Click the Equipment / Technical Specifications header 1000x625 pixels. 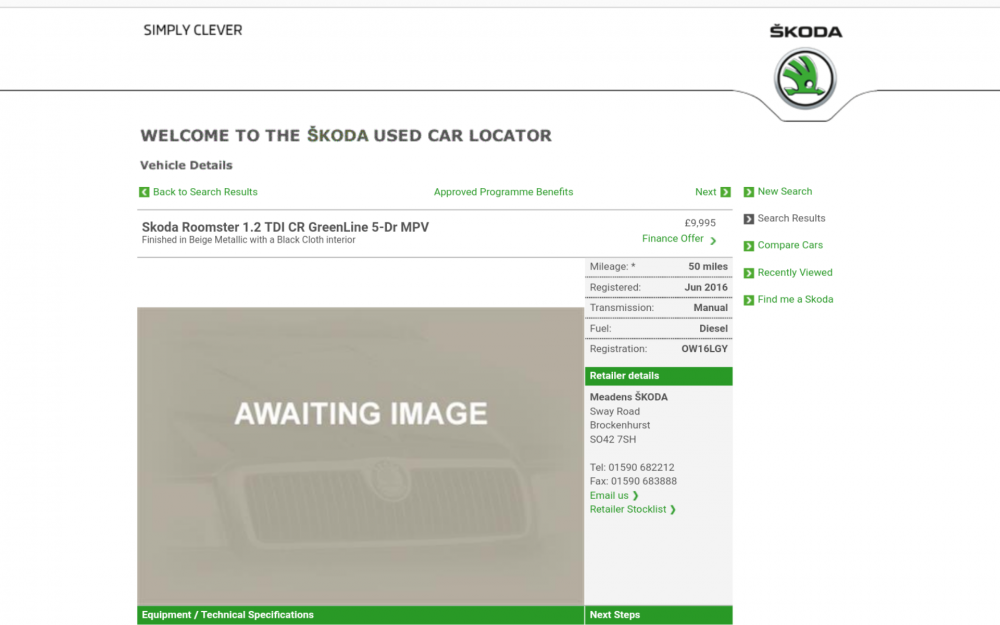pyautogui.click(x=360, y=615)
